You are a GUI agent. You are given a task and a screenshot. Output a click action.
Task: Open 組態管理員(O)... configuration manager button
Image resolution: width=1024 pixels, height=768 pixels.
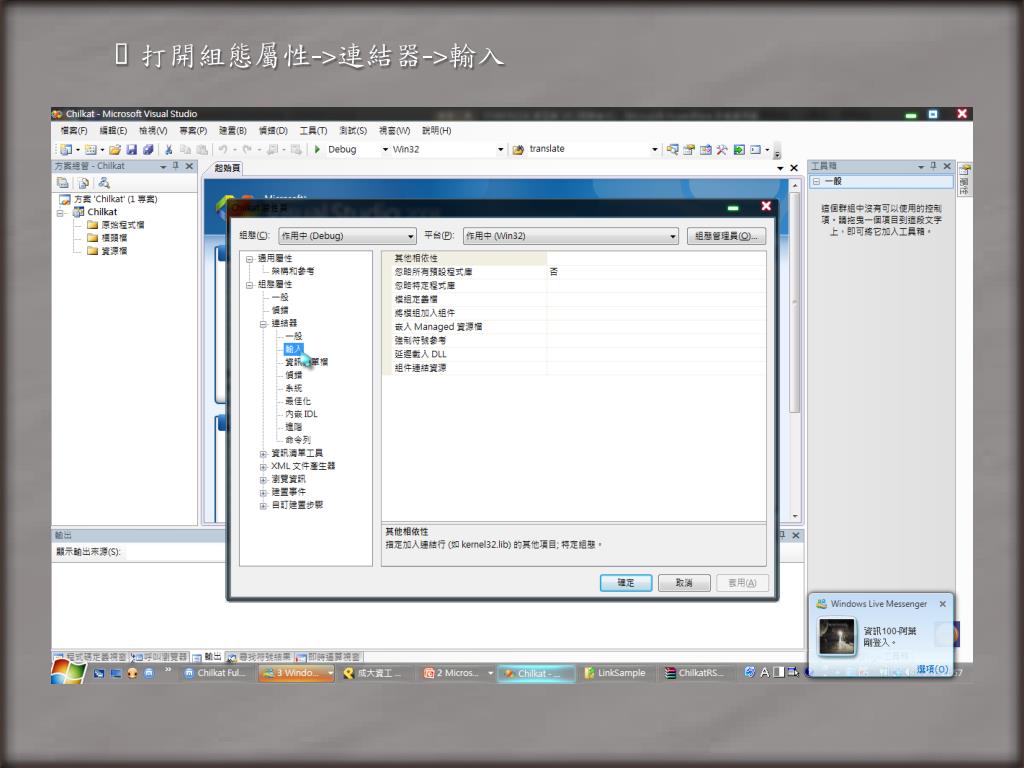(x=726, y=236)
